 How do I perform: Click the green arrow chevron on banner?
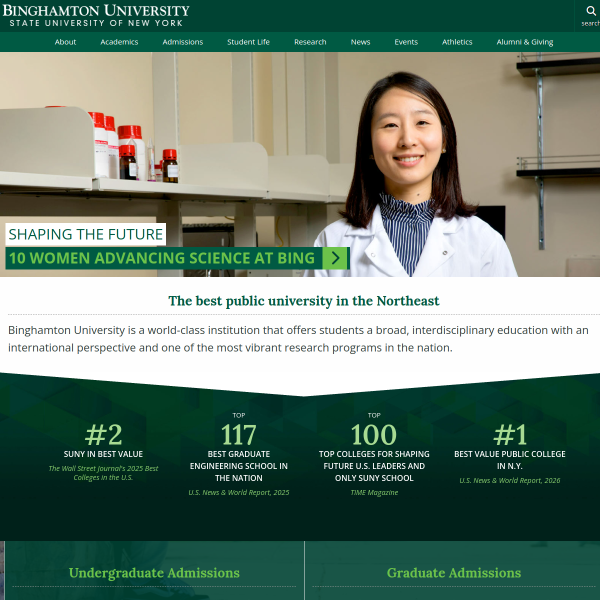point(337,259)
